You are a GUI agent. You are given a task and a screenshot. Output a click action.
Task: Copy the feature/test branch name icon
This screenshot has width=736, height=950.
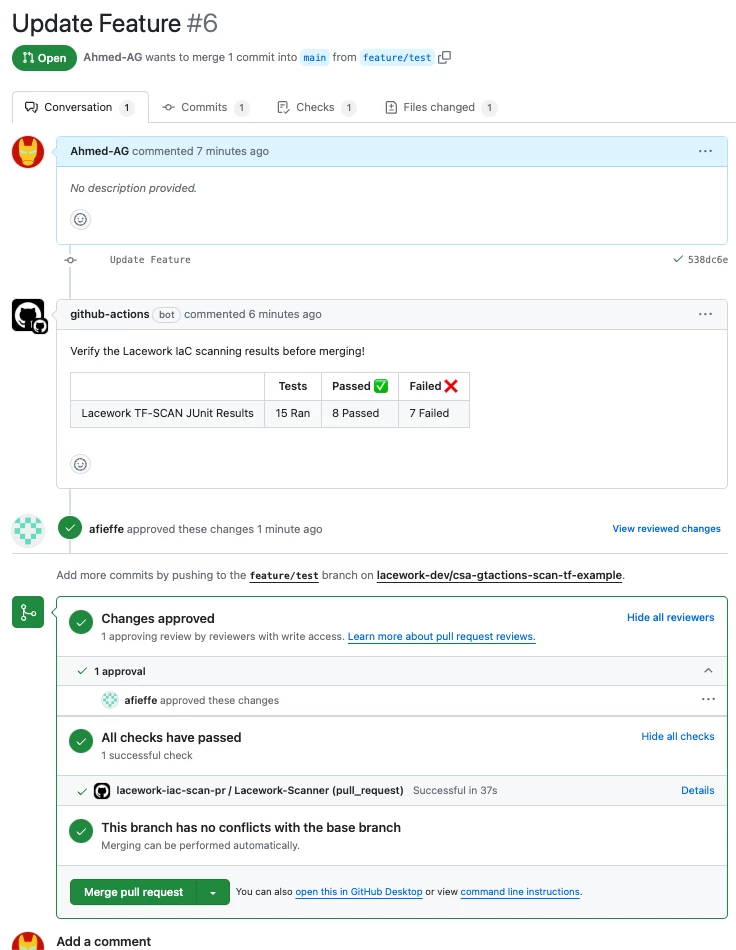point(445,58)
